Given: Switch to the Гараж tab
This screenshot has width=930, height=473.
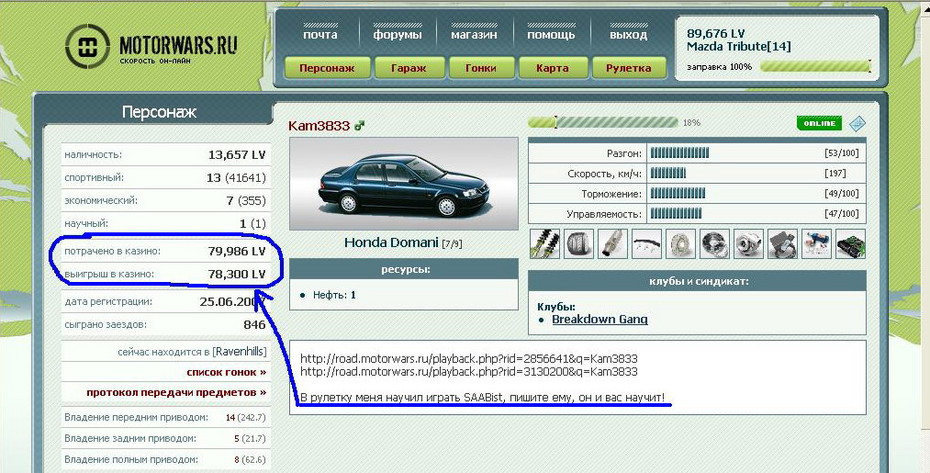Looking at the screenshot, I should (x=409, y=68).
